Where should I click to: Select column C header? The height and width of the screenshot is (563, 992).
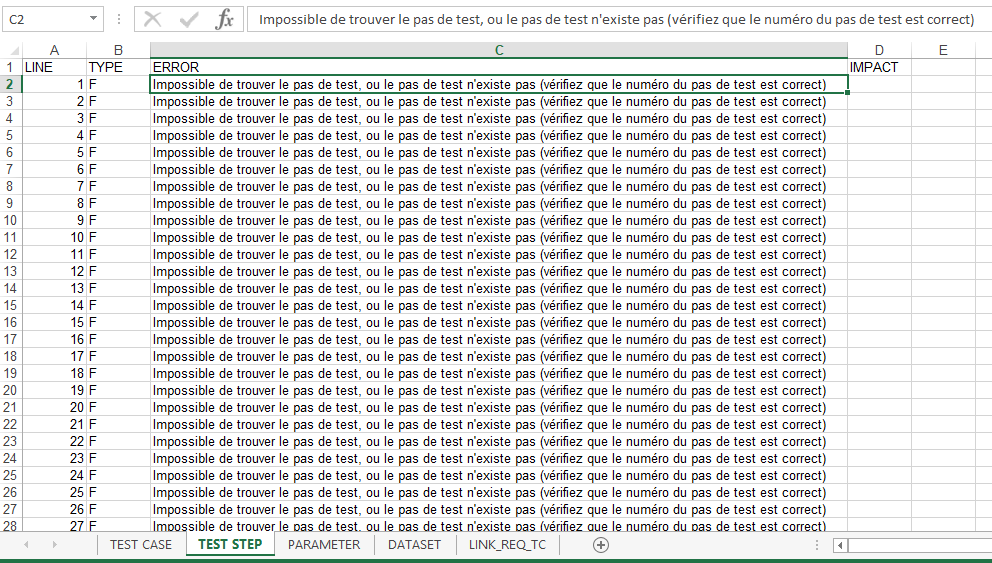pos(498,50)
